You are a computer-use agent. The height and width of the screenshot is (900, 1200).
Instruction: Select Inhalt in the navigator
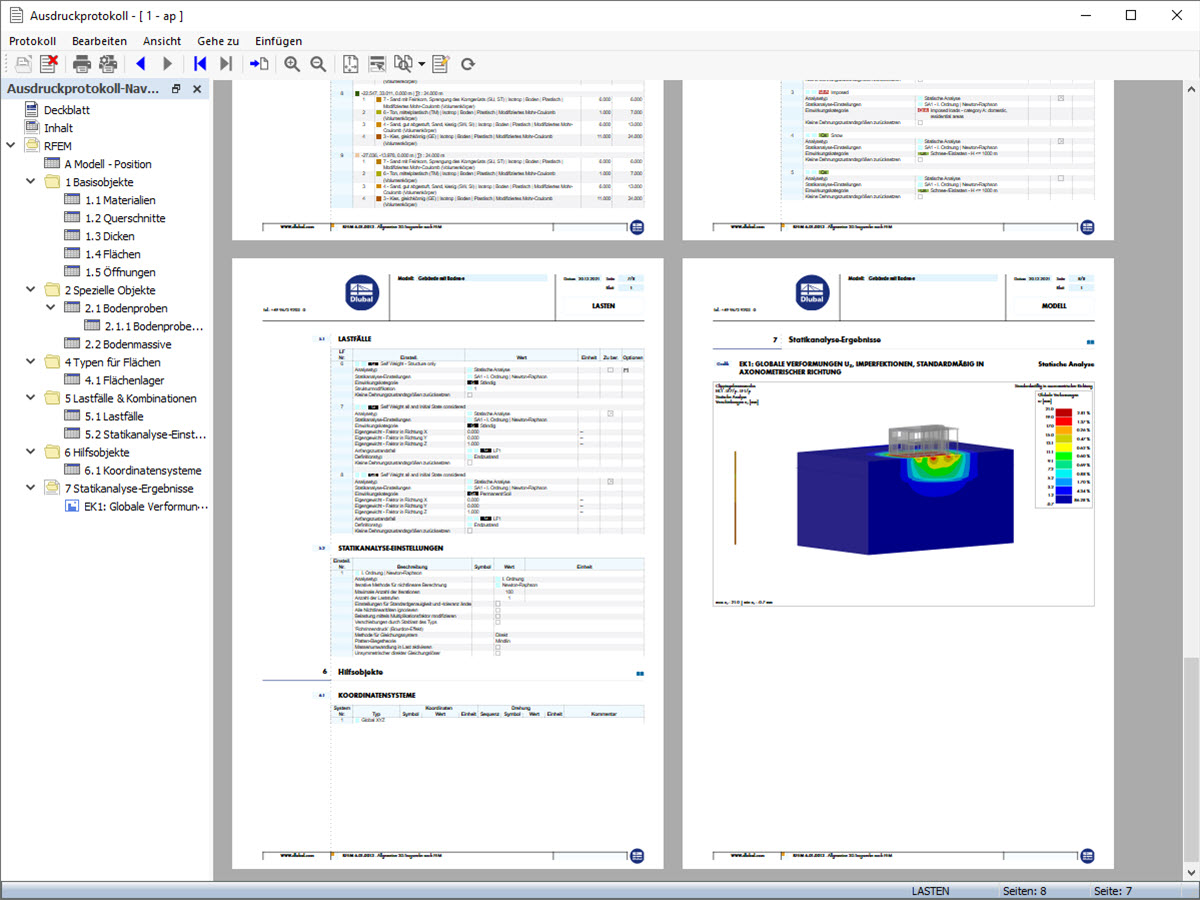[x=58, y=128]
